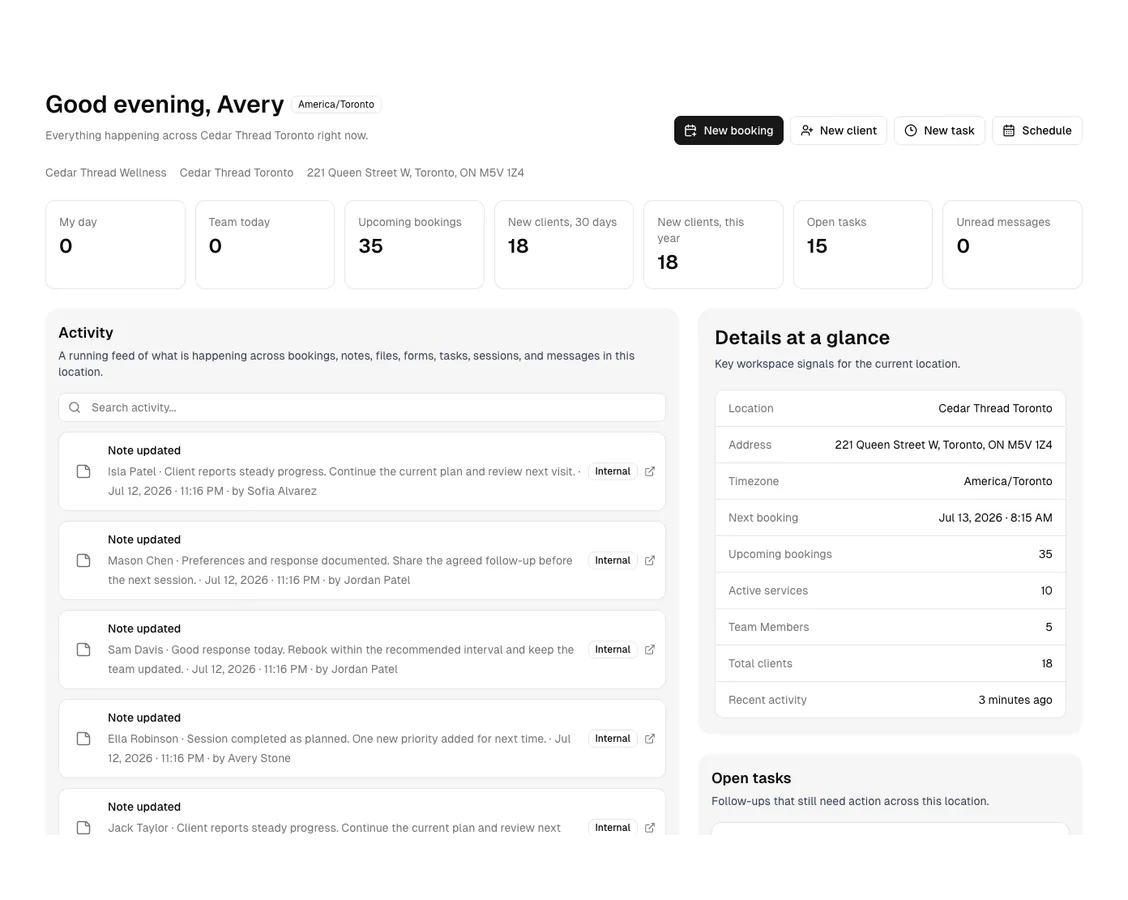The width and height of the screenshot is (1128, 900).
Task: Open external link for Isla Patel note
Action: (x=650, y=471)
